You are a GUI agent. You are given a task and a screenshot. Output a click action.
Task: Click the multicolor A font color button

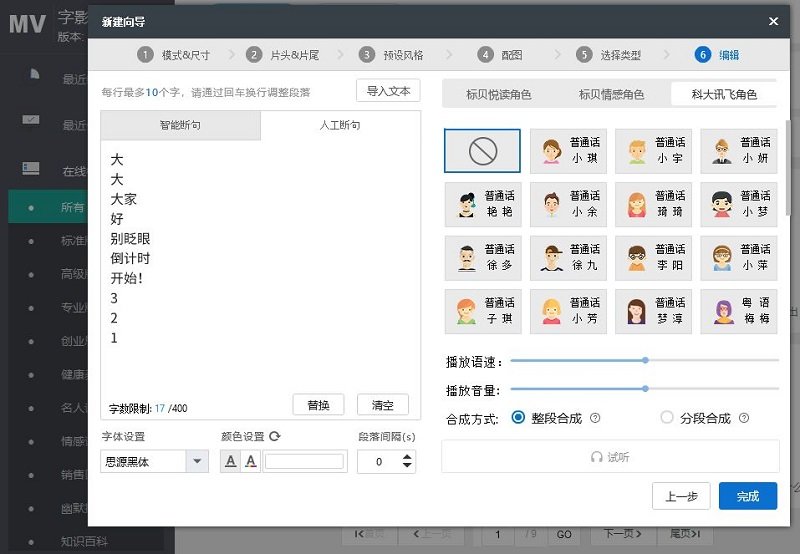[251, 461]
